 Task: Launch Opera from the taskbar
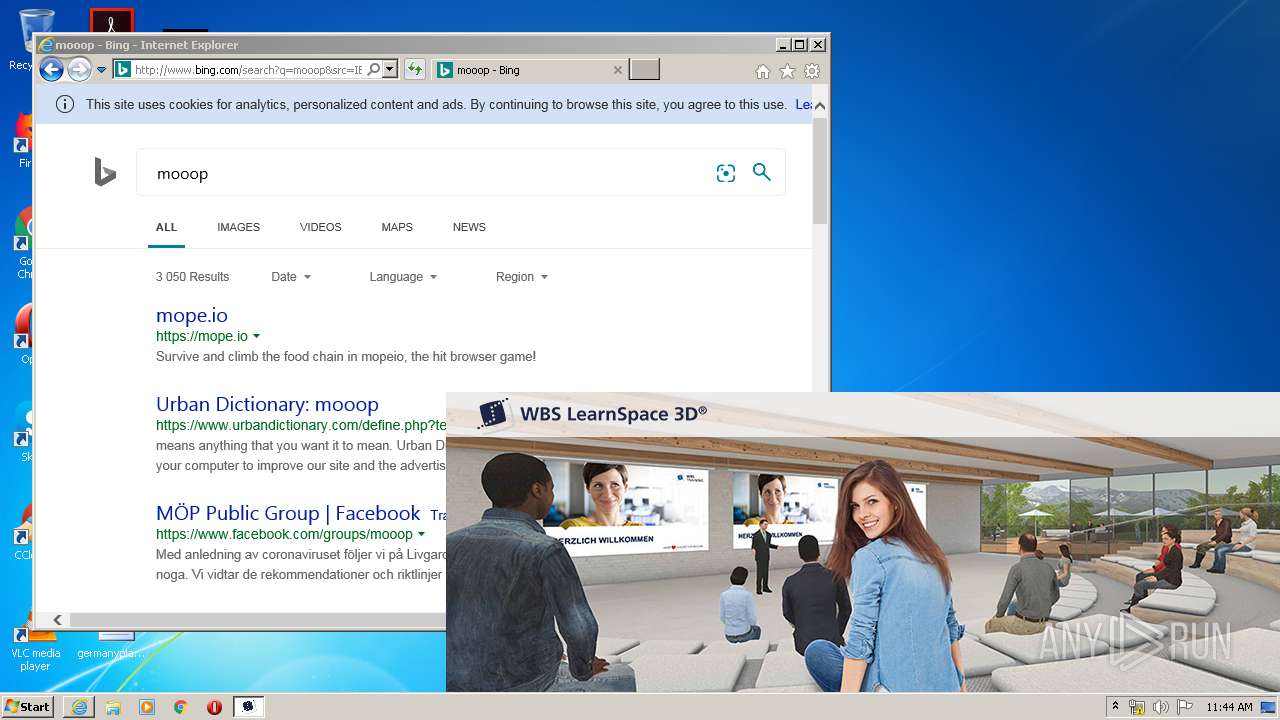click(x=214, y=707)
